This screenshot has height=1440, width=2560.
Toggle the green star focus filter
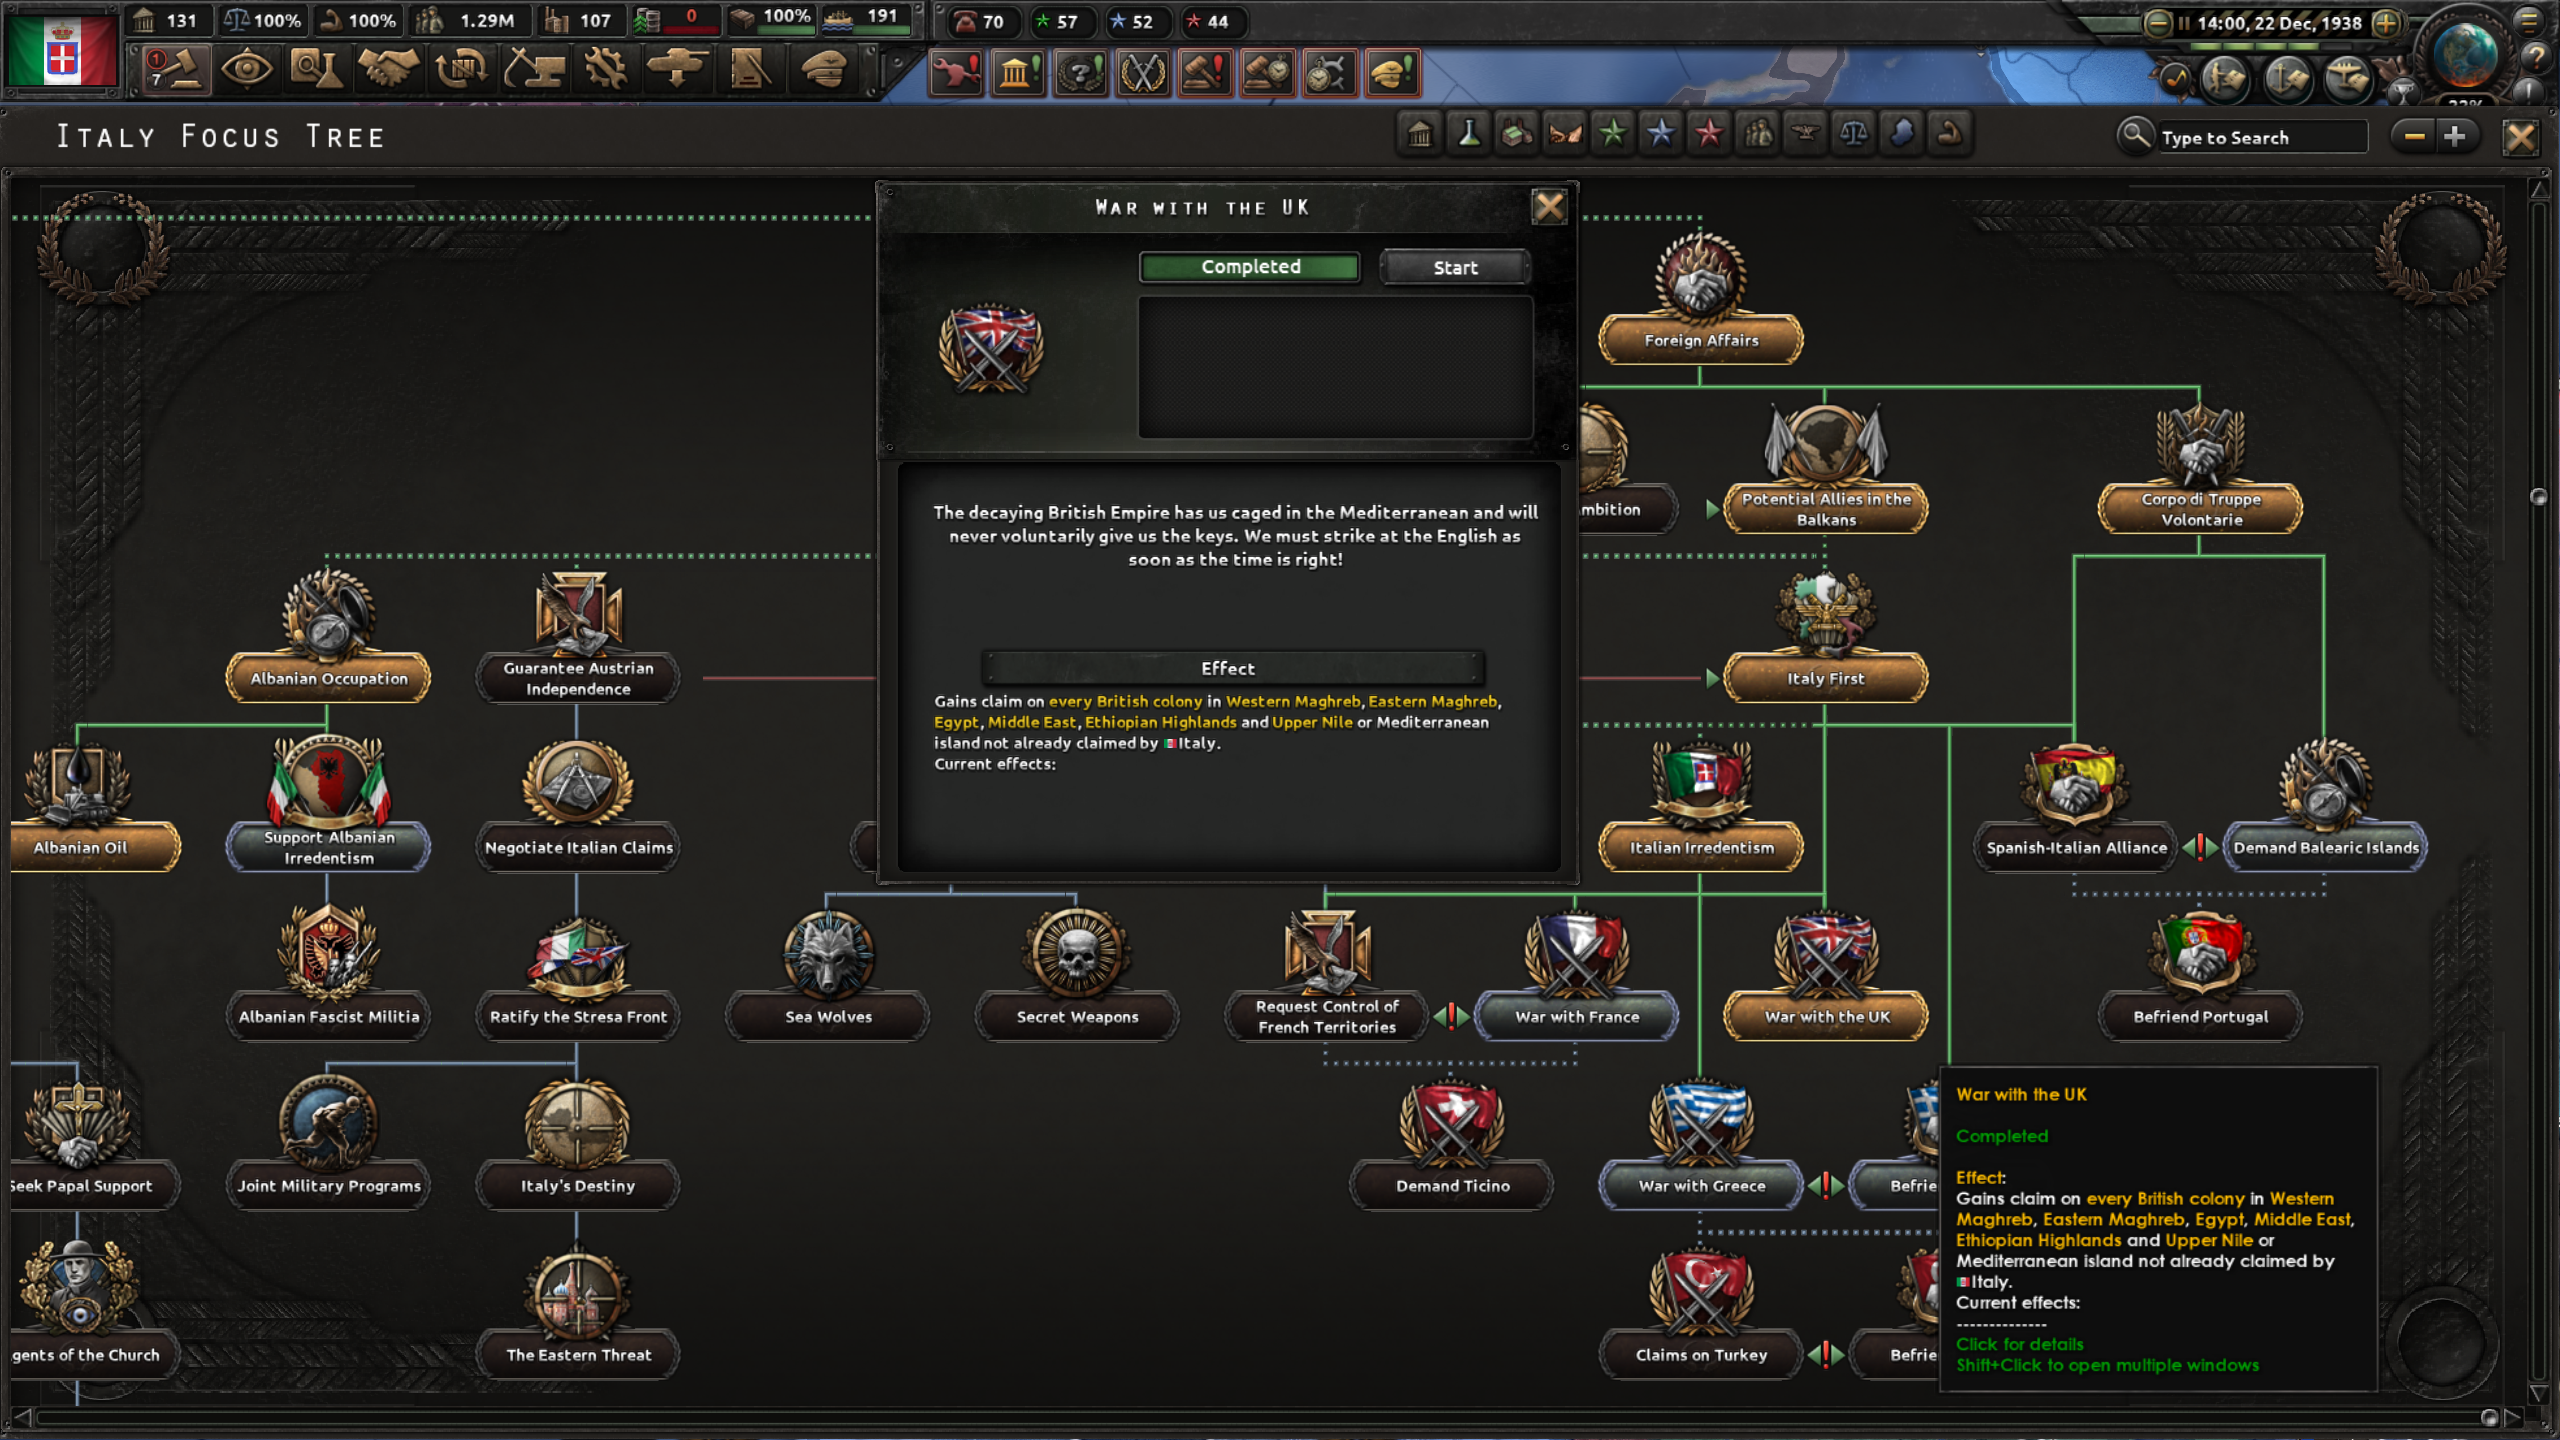pos(1612,134)
